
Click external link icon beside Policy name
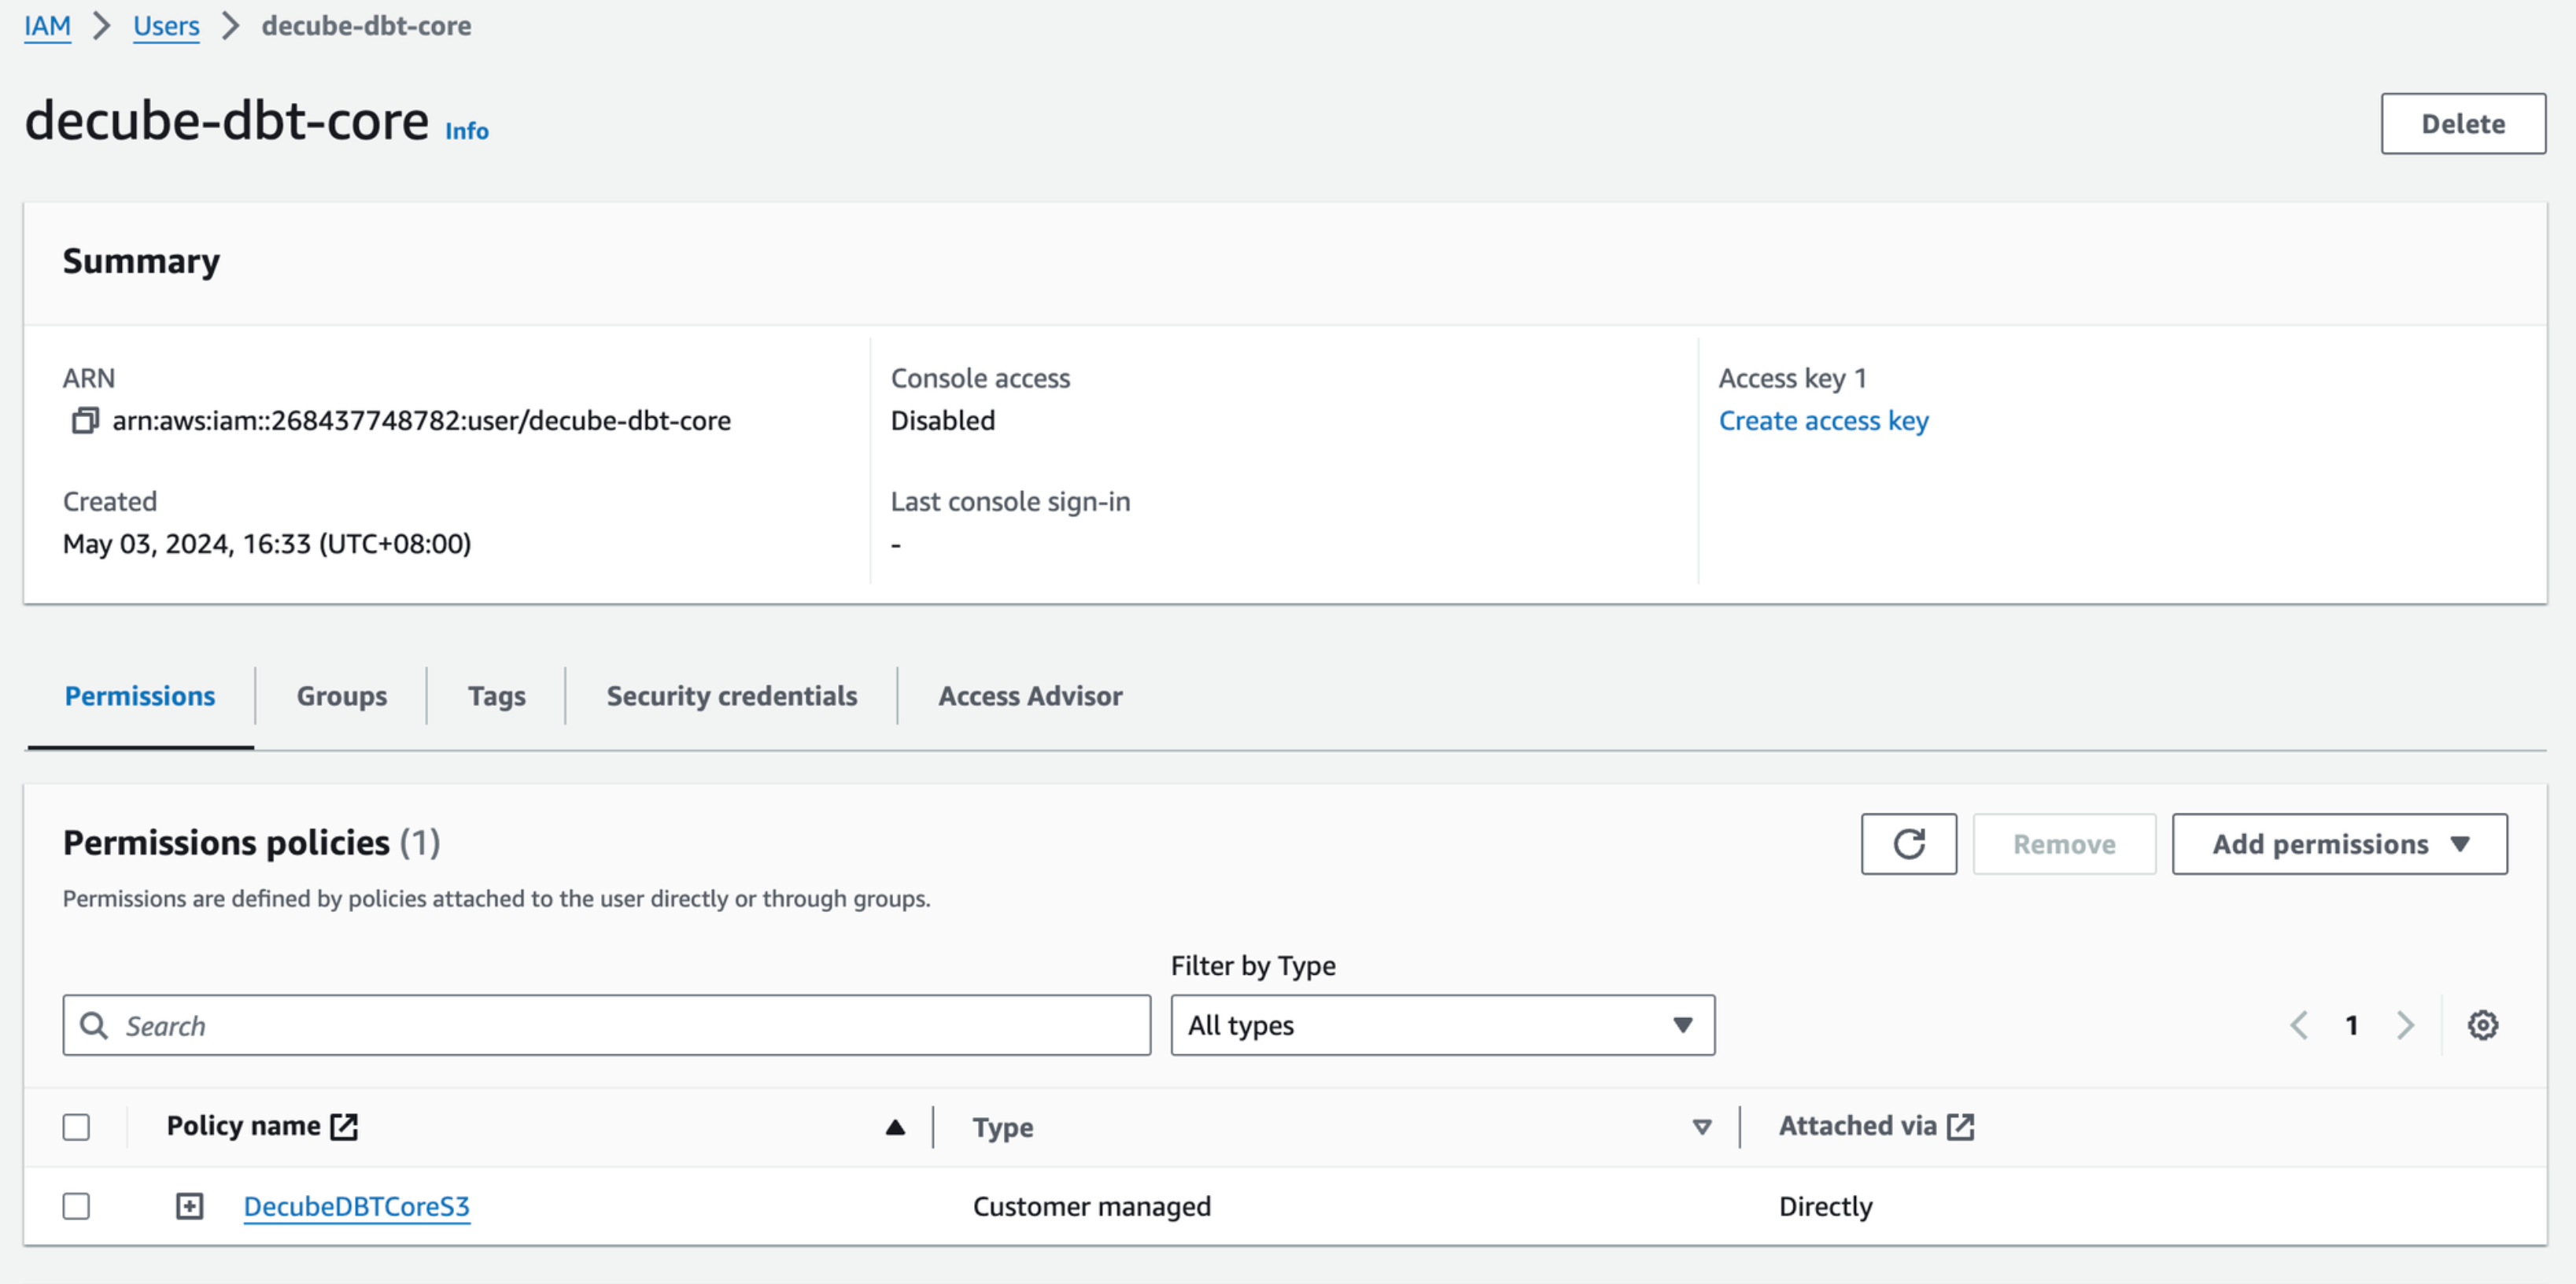point(344,1126)
